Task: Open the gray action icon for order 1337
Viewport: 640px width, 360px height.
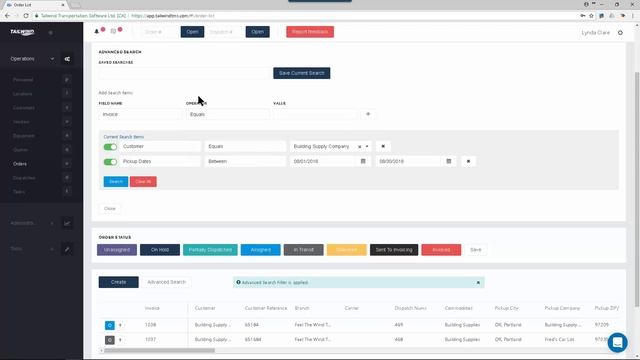Action: [x=110, y=340]
